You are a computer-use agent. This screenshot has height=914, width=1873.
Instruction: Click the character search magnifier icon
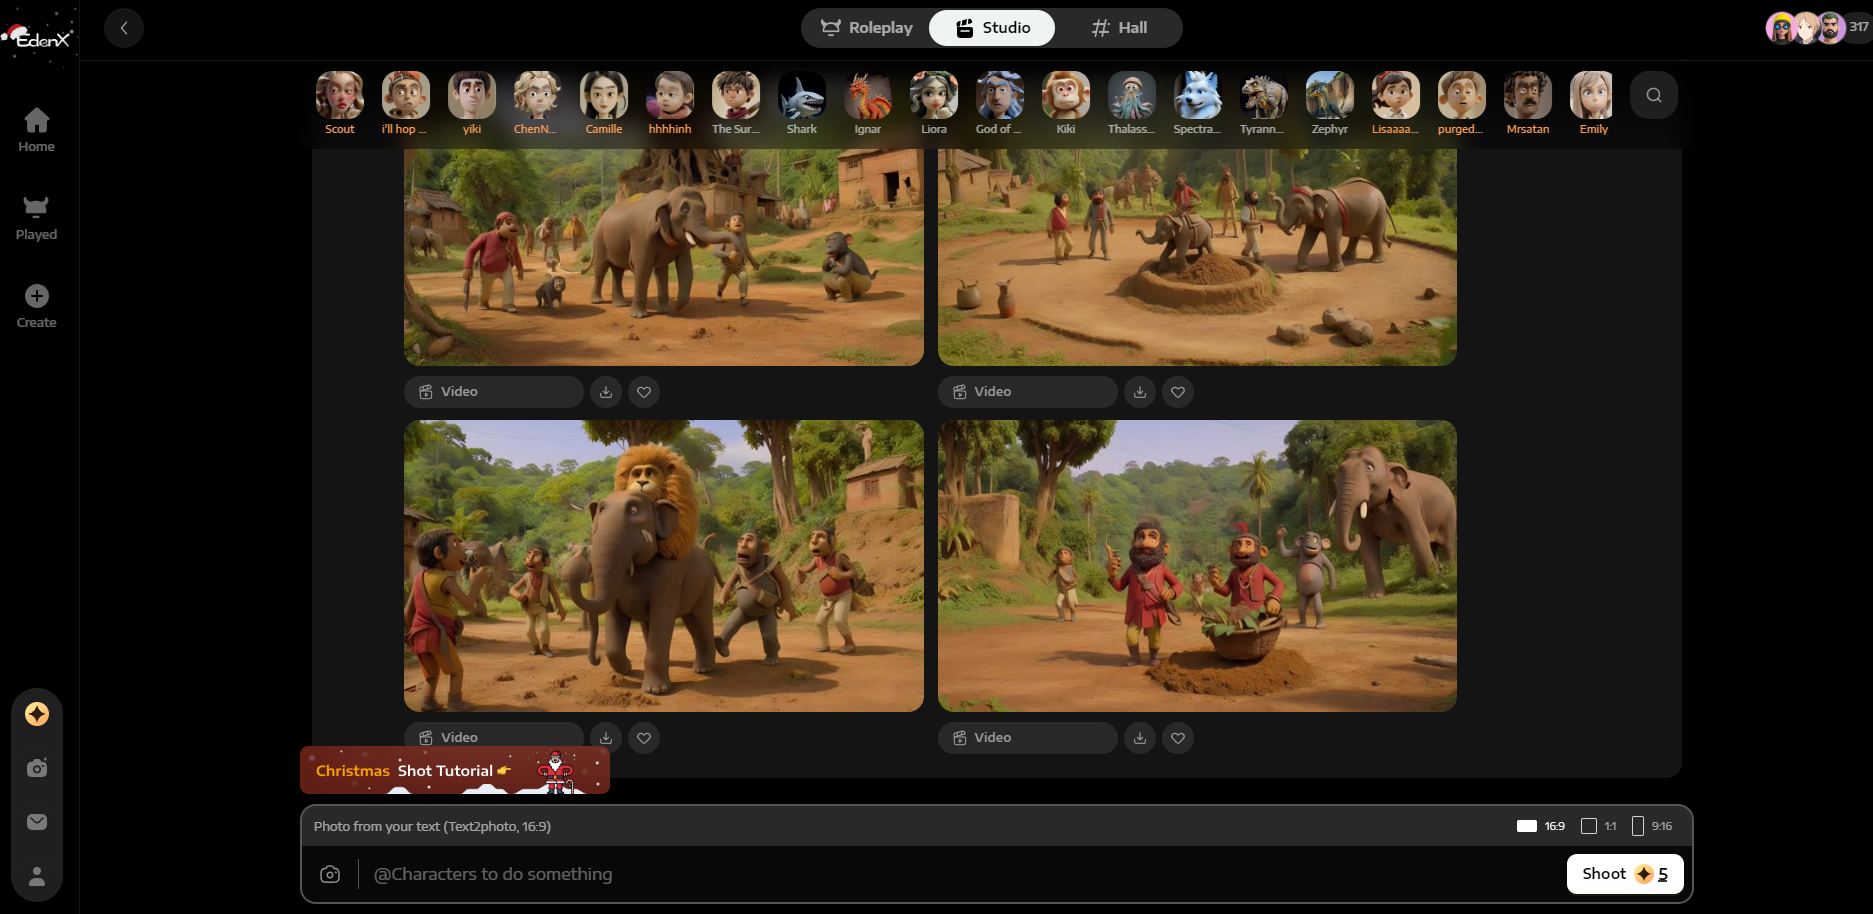point(1653,95)
